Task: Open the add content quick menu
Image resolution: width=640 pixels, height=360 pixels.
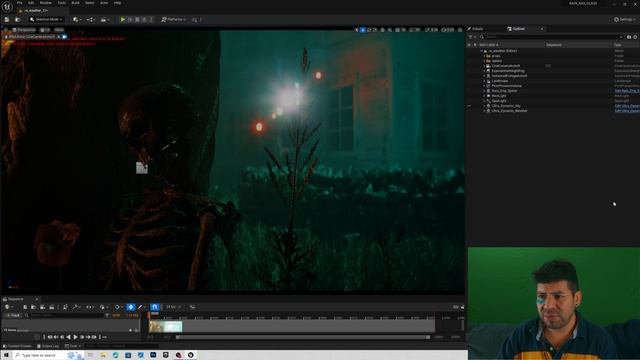Action: [x=77, y=20]
